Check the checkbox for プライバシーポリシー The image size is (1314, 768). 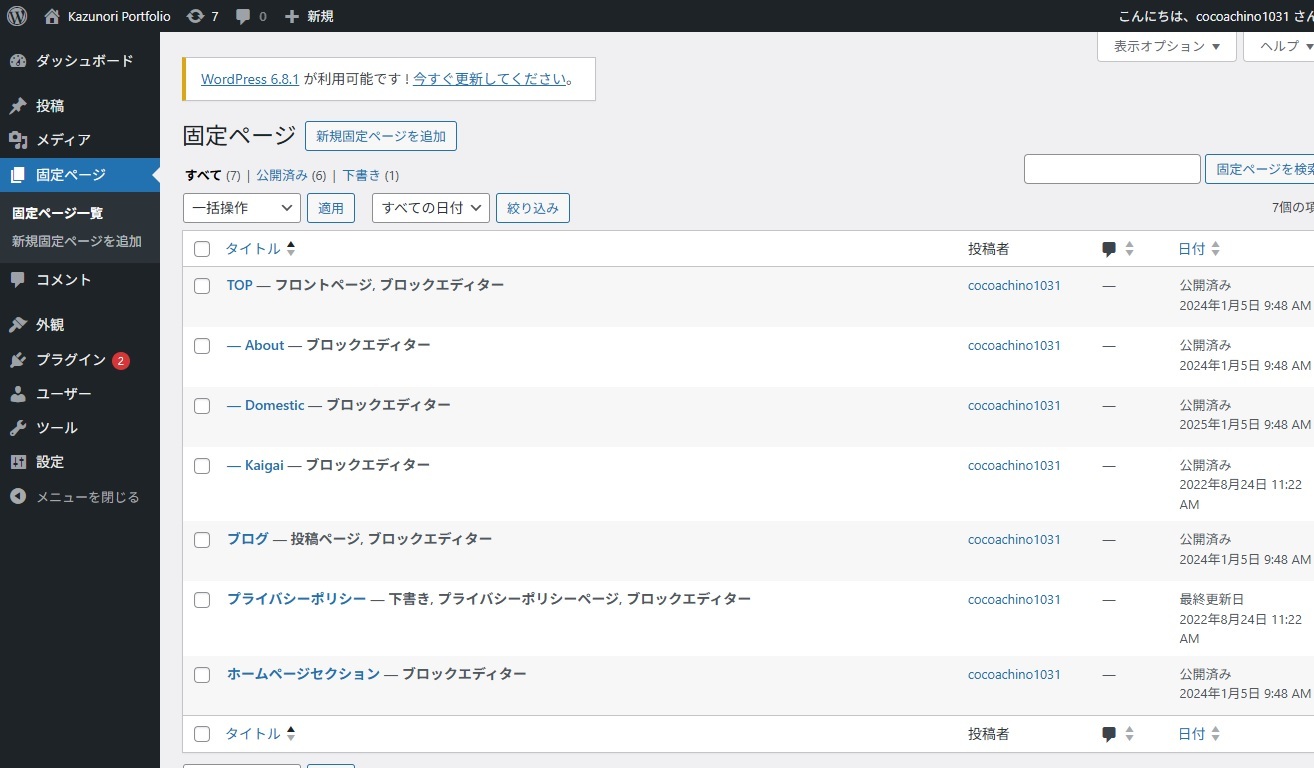pyautogui.click(x=202, y=599)
